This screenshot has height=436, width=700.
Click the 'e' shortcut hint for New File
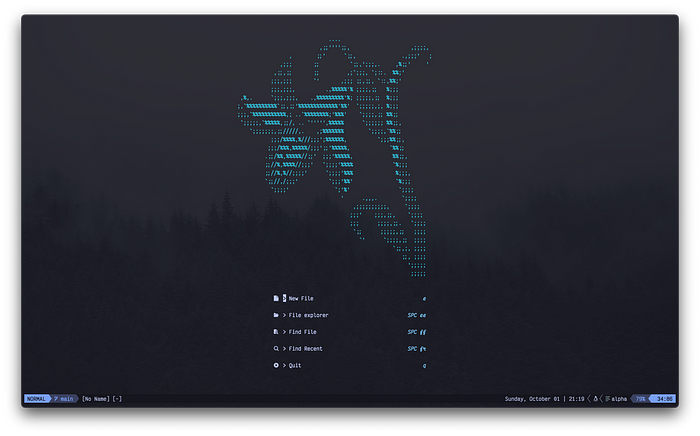[x=424, y=299]
